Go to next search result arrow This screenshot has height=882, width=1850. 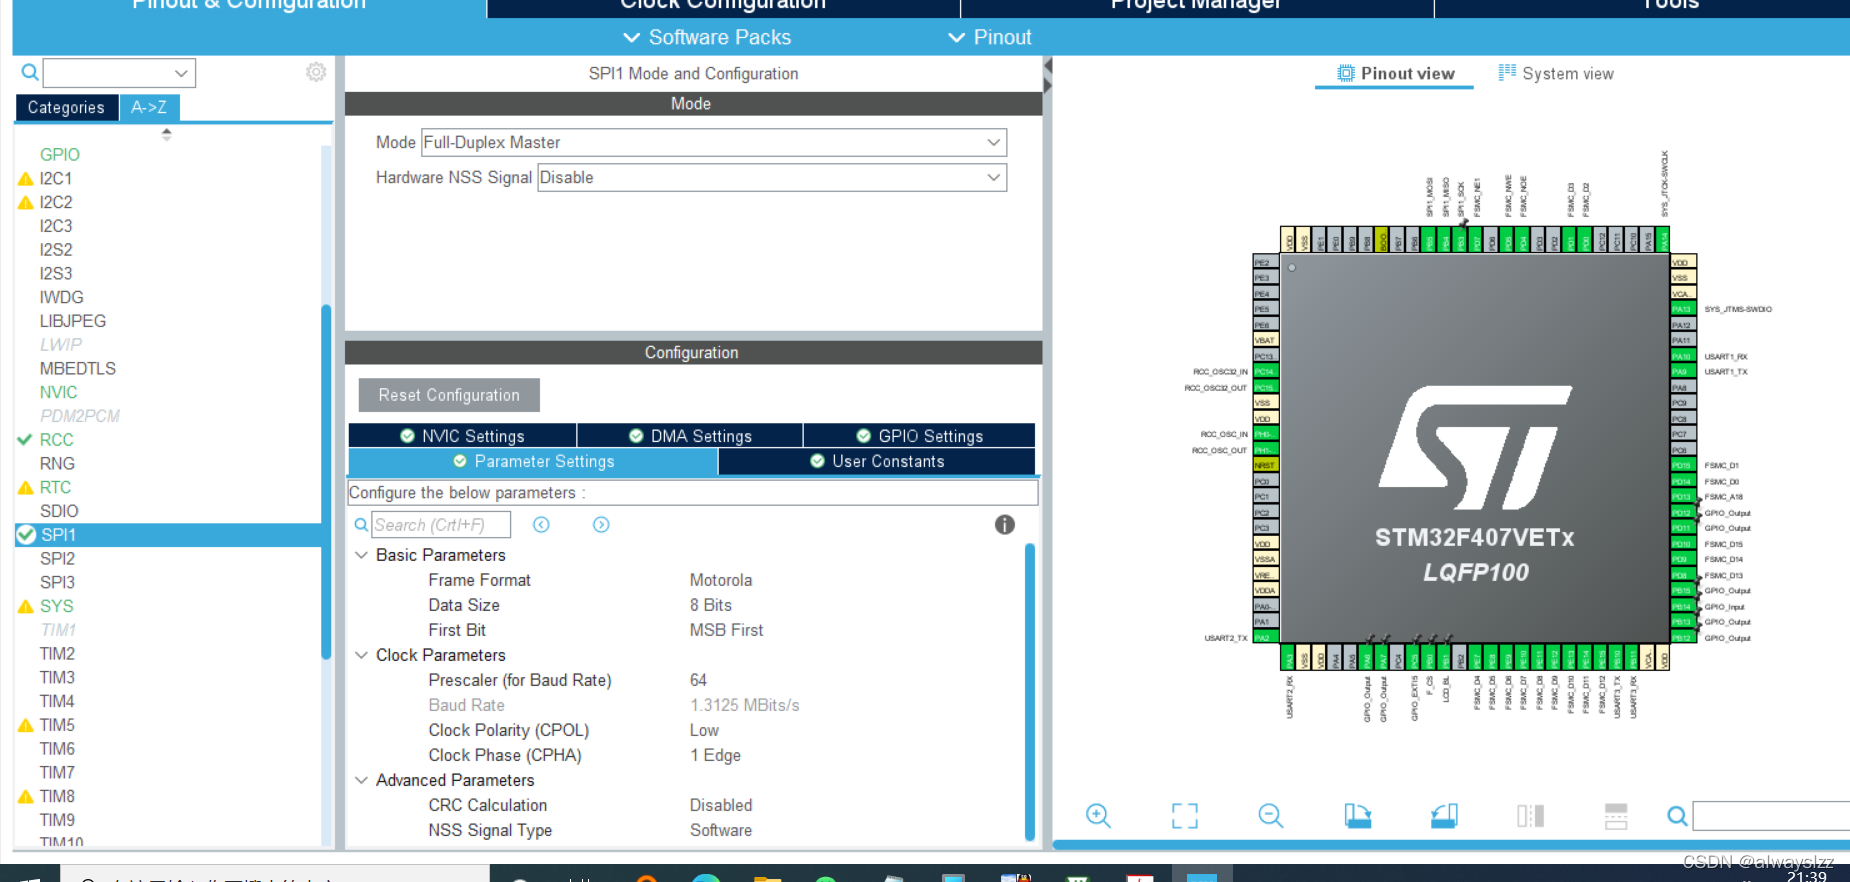point(601,525)
